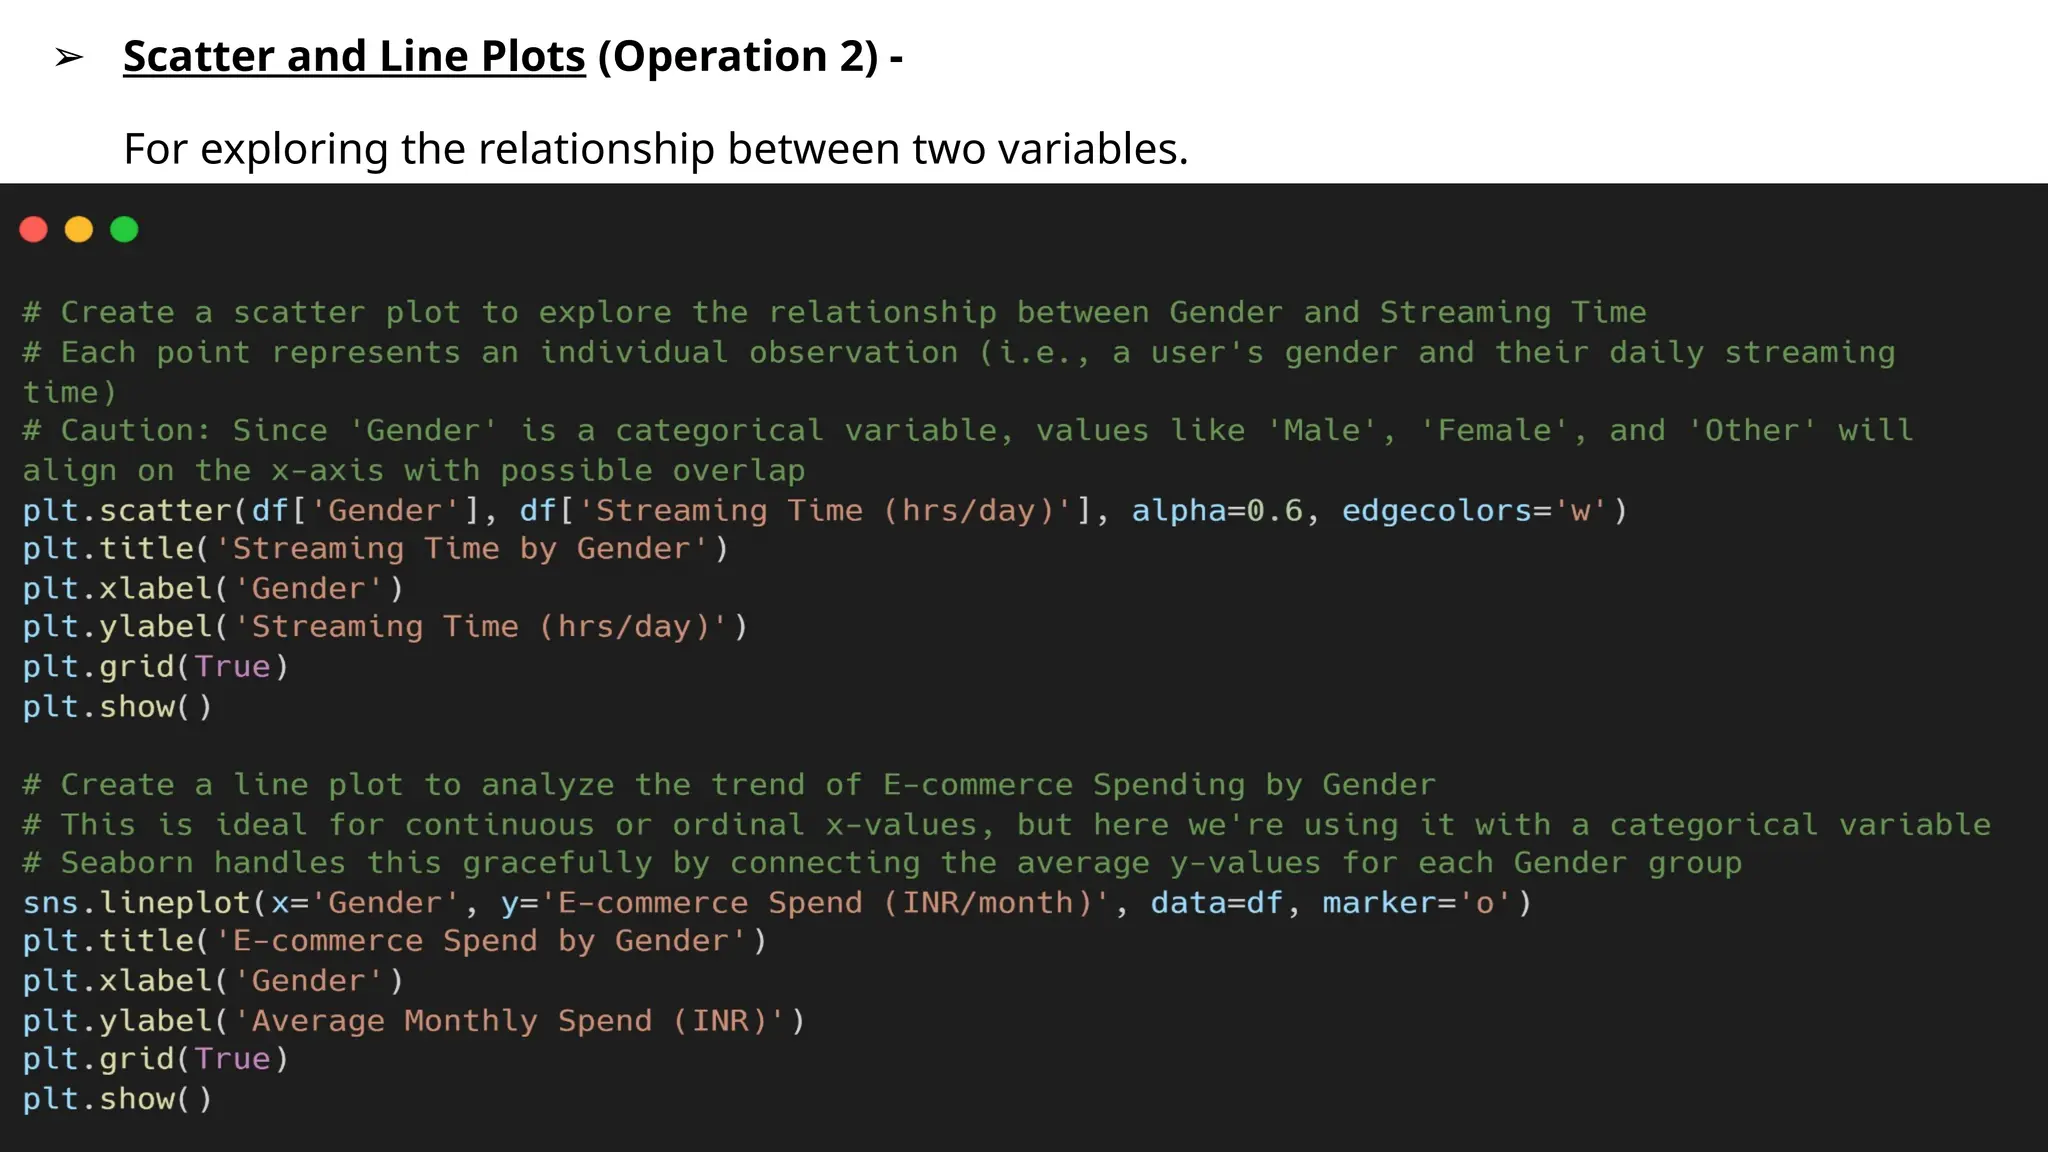2048x1152 pixels.
Task: Click the plt.scatter code line
Action: [x=824, y=511]
